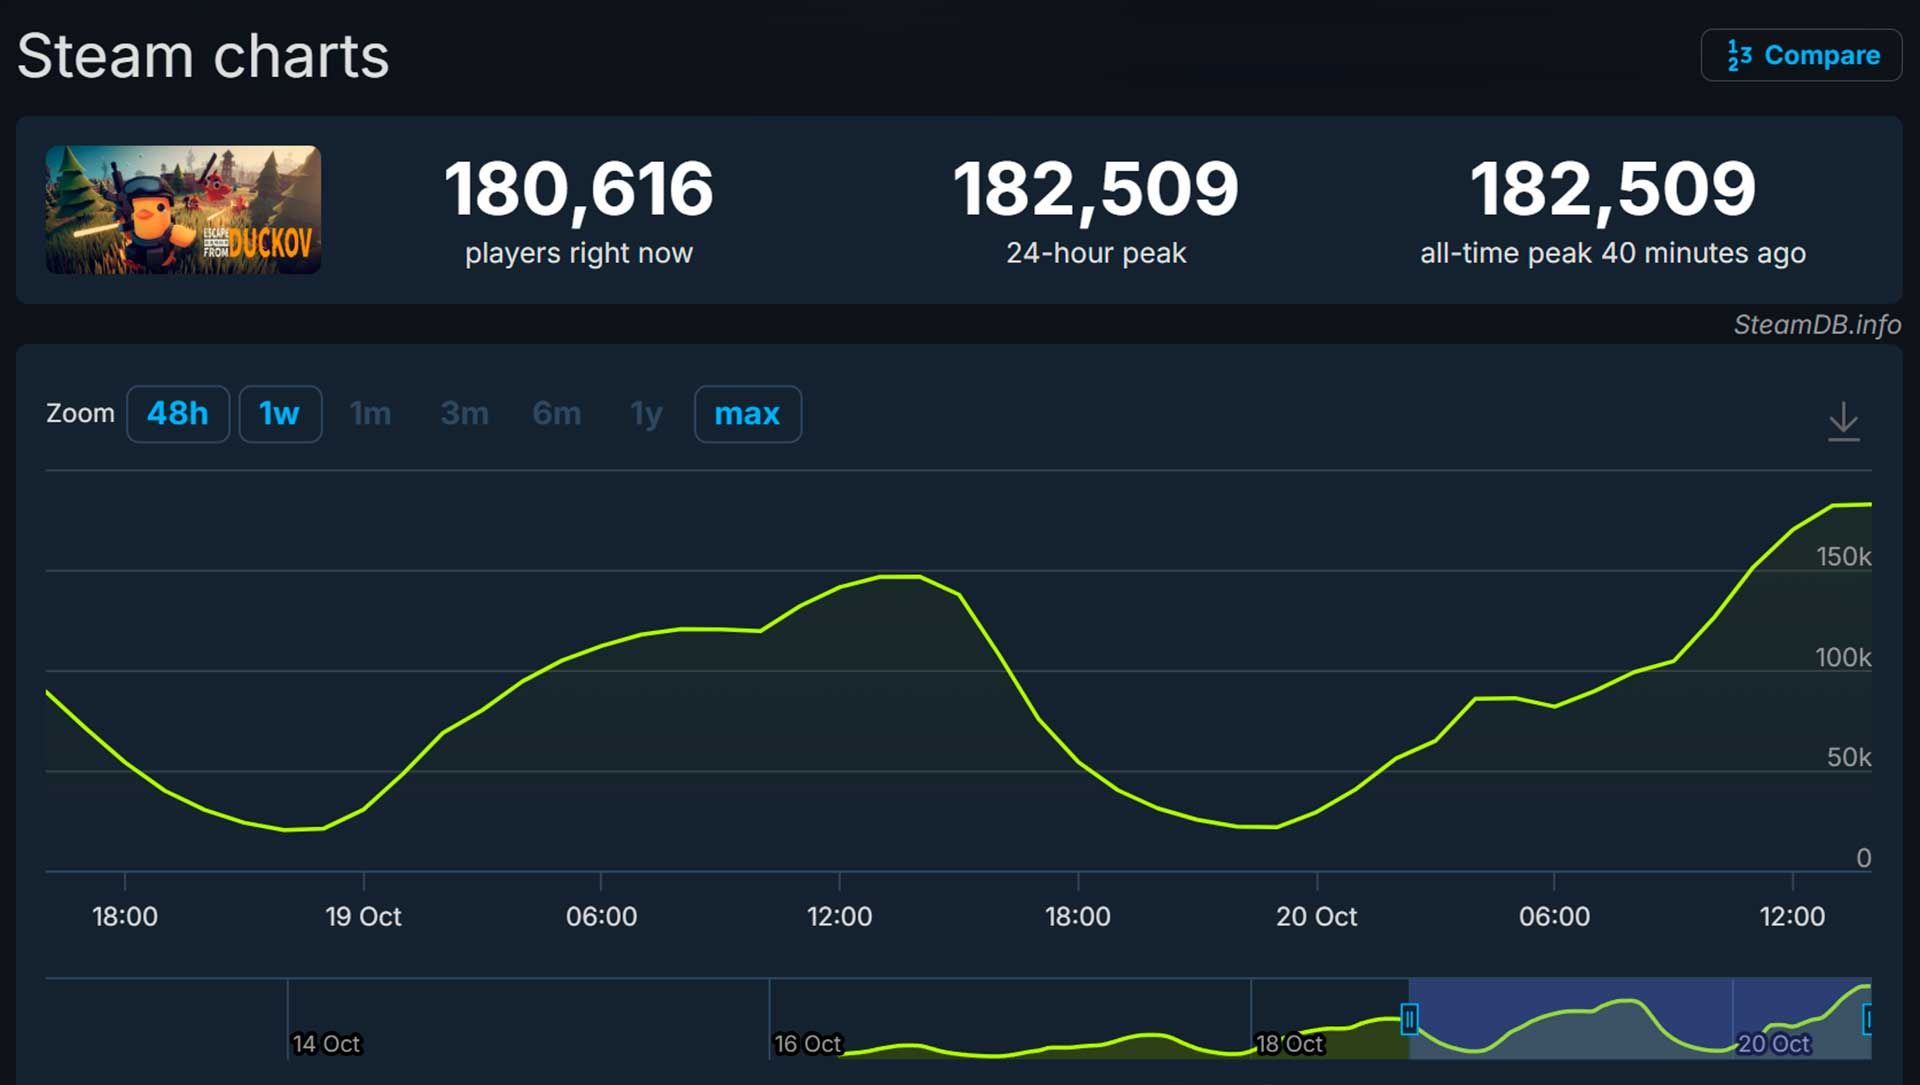1920x1085 pixels.
Task: Grab the right navigator range handle
Action: 1866,1019
